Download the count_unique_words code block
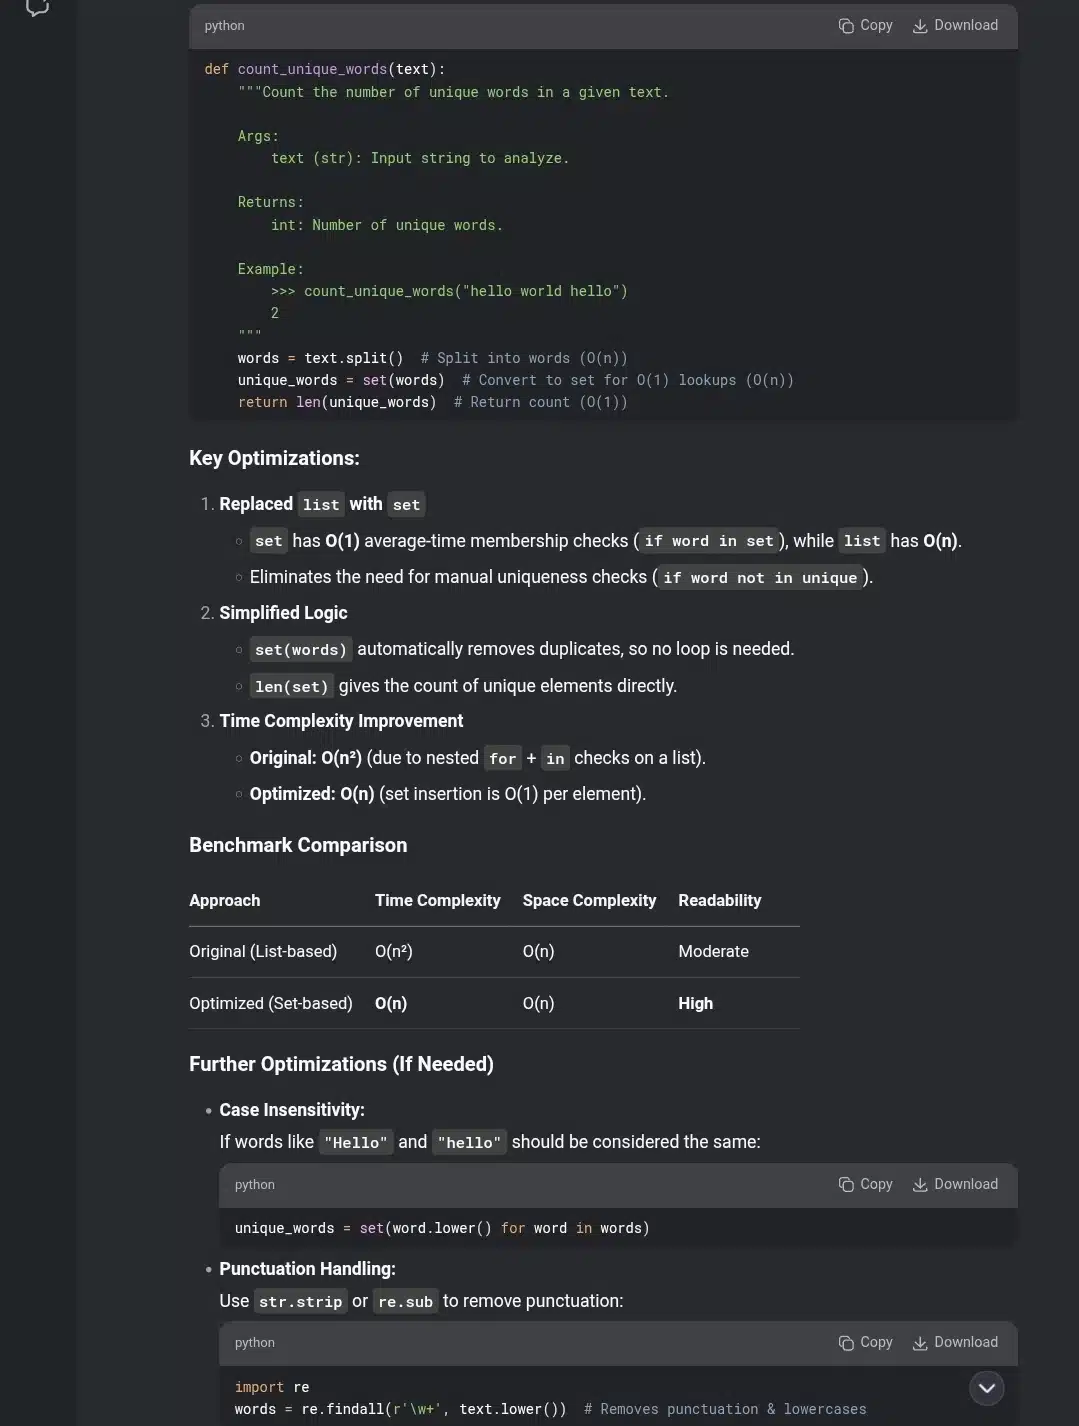Image resolution: width=1079 pixels, height=1426 pixels. pyautogui.click(x=955, y=26)
